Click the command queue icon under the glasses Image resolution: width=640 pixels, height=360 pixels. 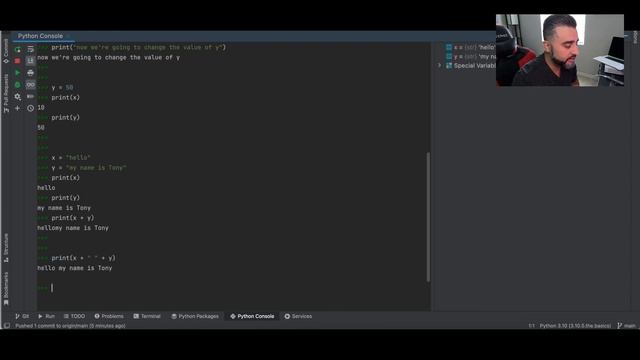coord(31,96)
